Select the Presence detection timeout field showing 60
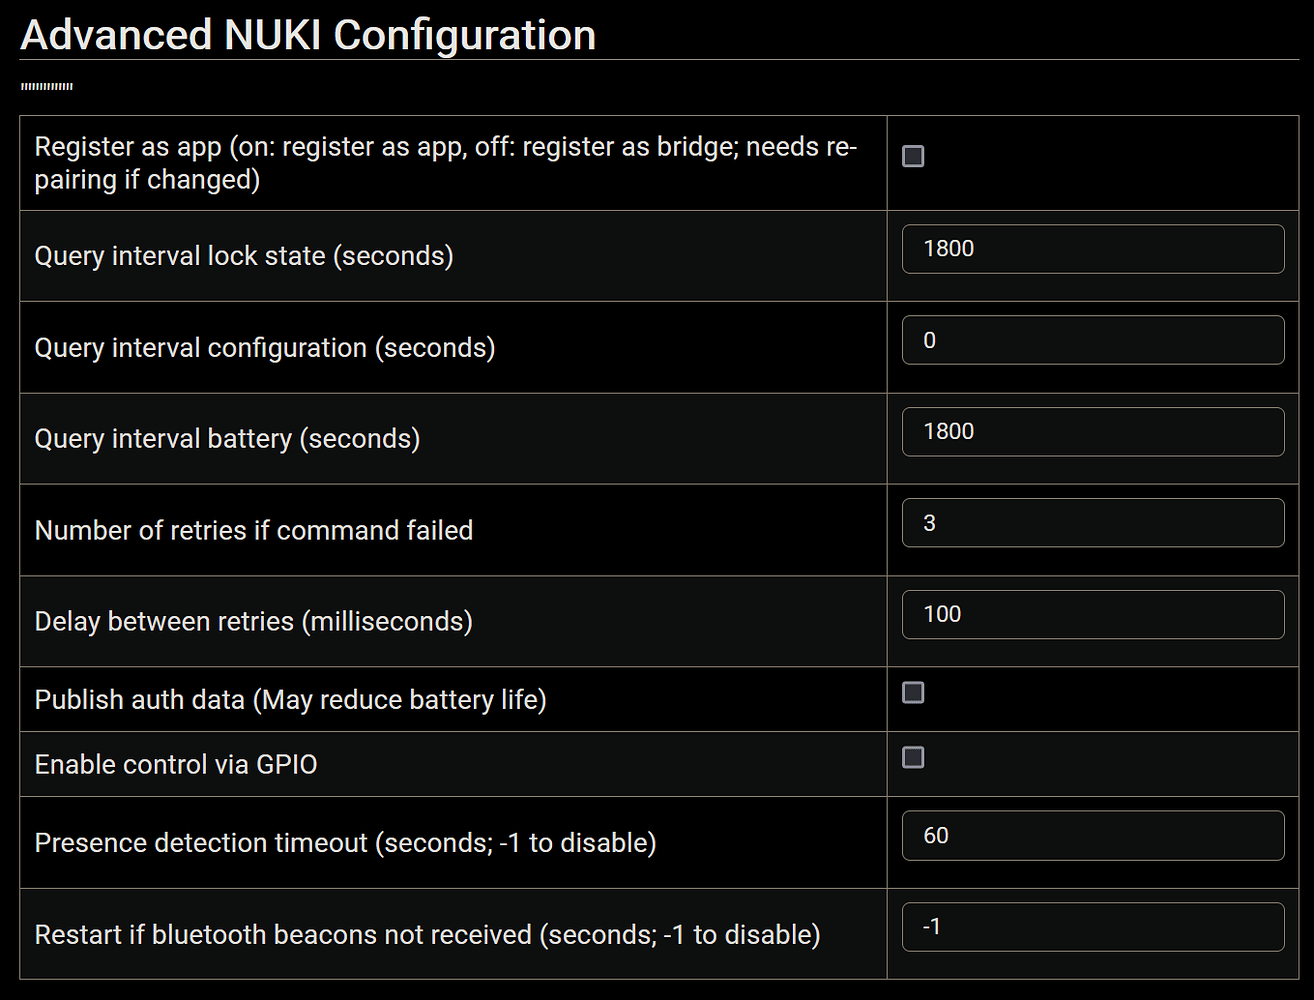 tap(1093, 836)
